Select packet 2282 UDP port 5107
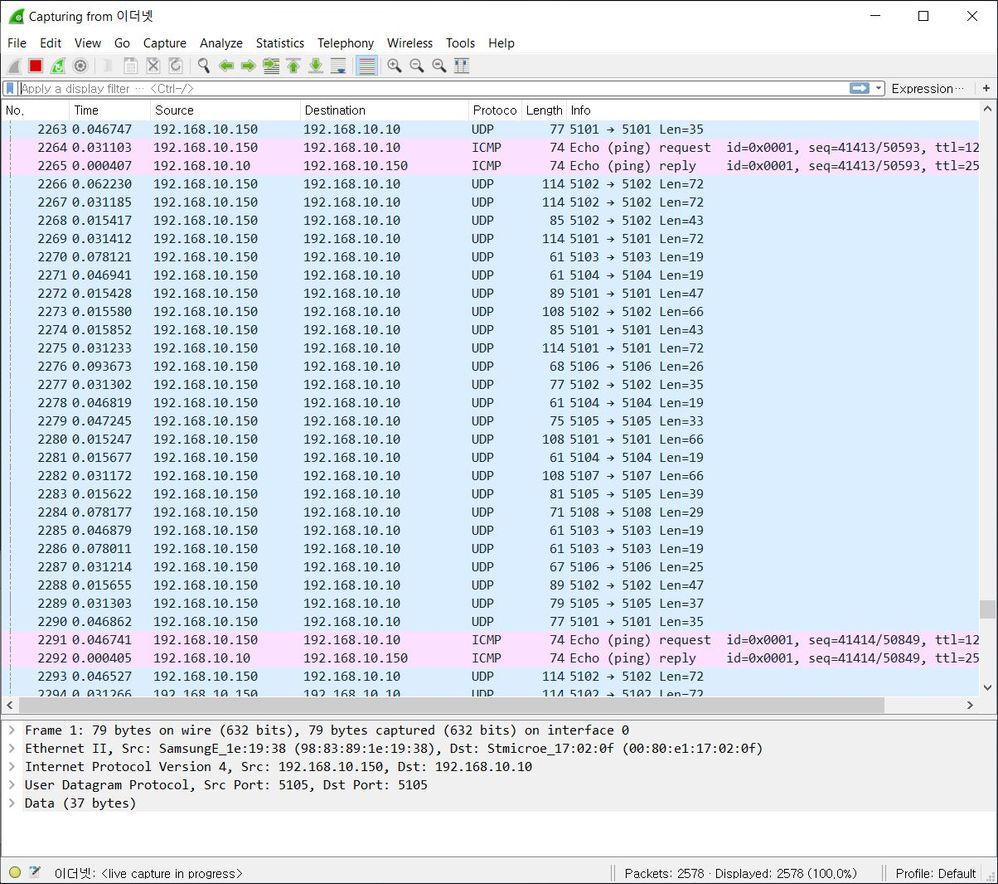998x884 pixels. 490,476
